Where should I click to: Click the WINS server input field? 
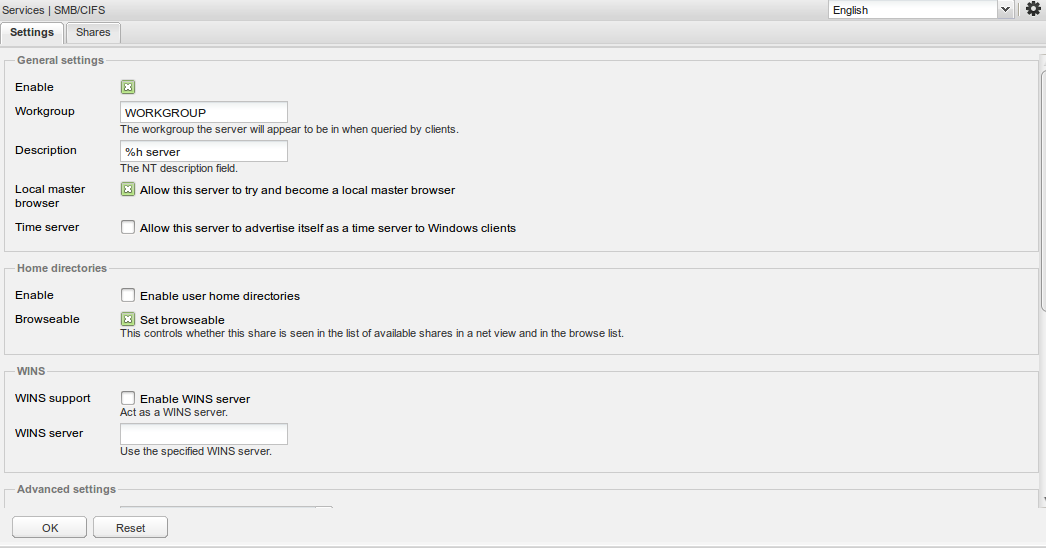pyautogui.click(x=204, y=434)
